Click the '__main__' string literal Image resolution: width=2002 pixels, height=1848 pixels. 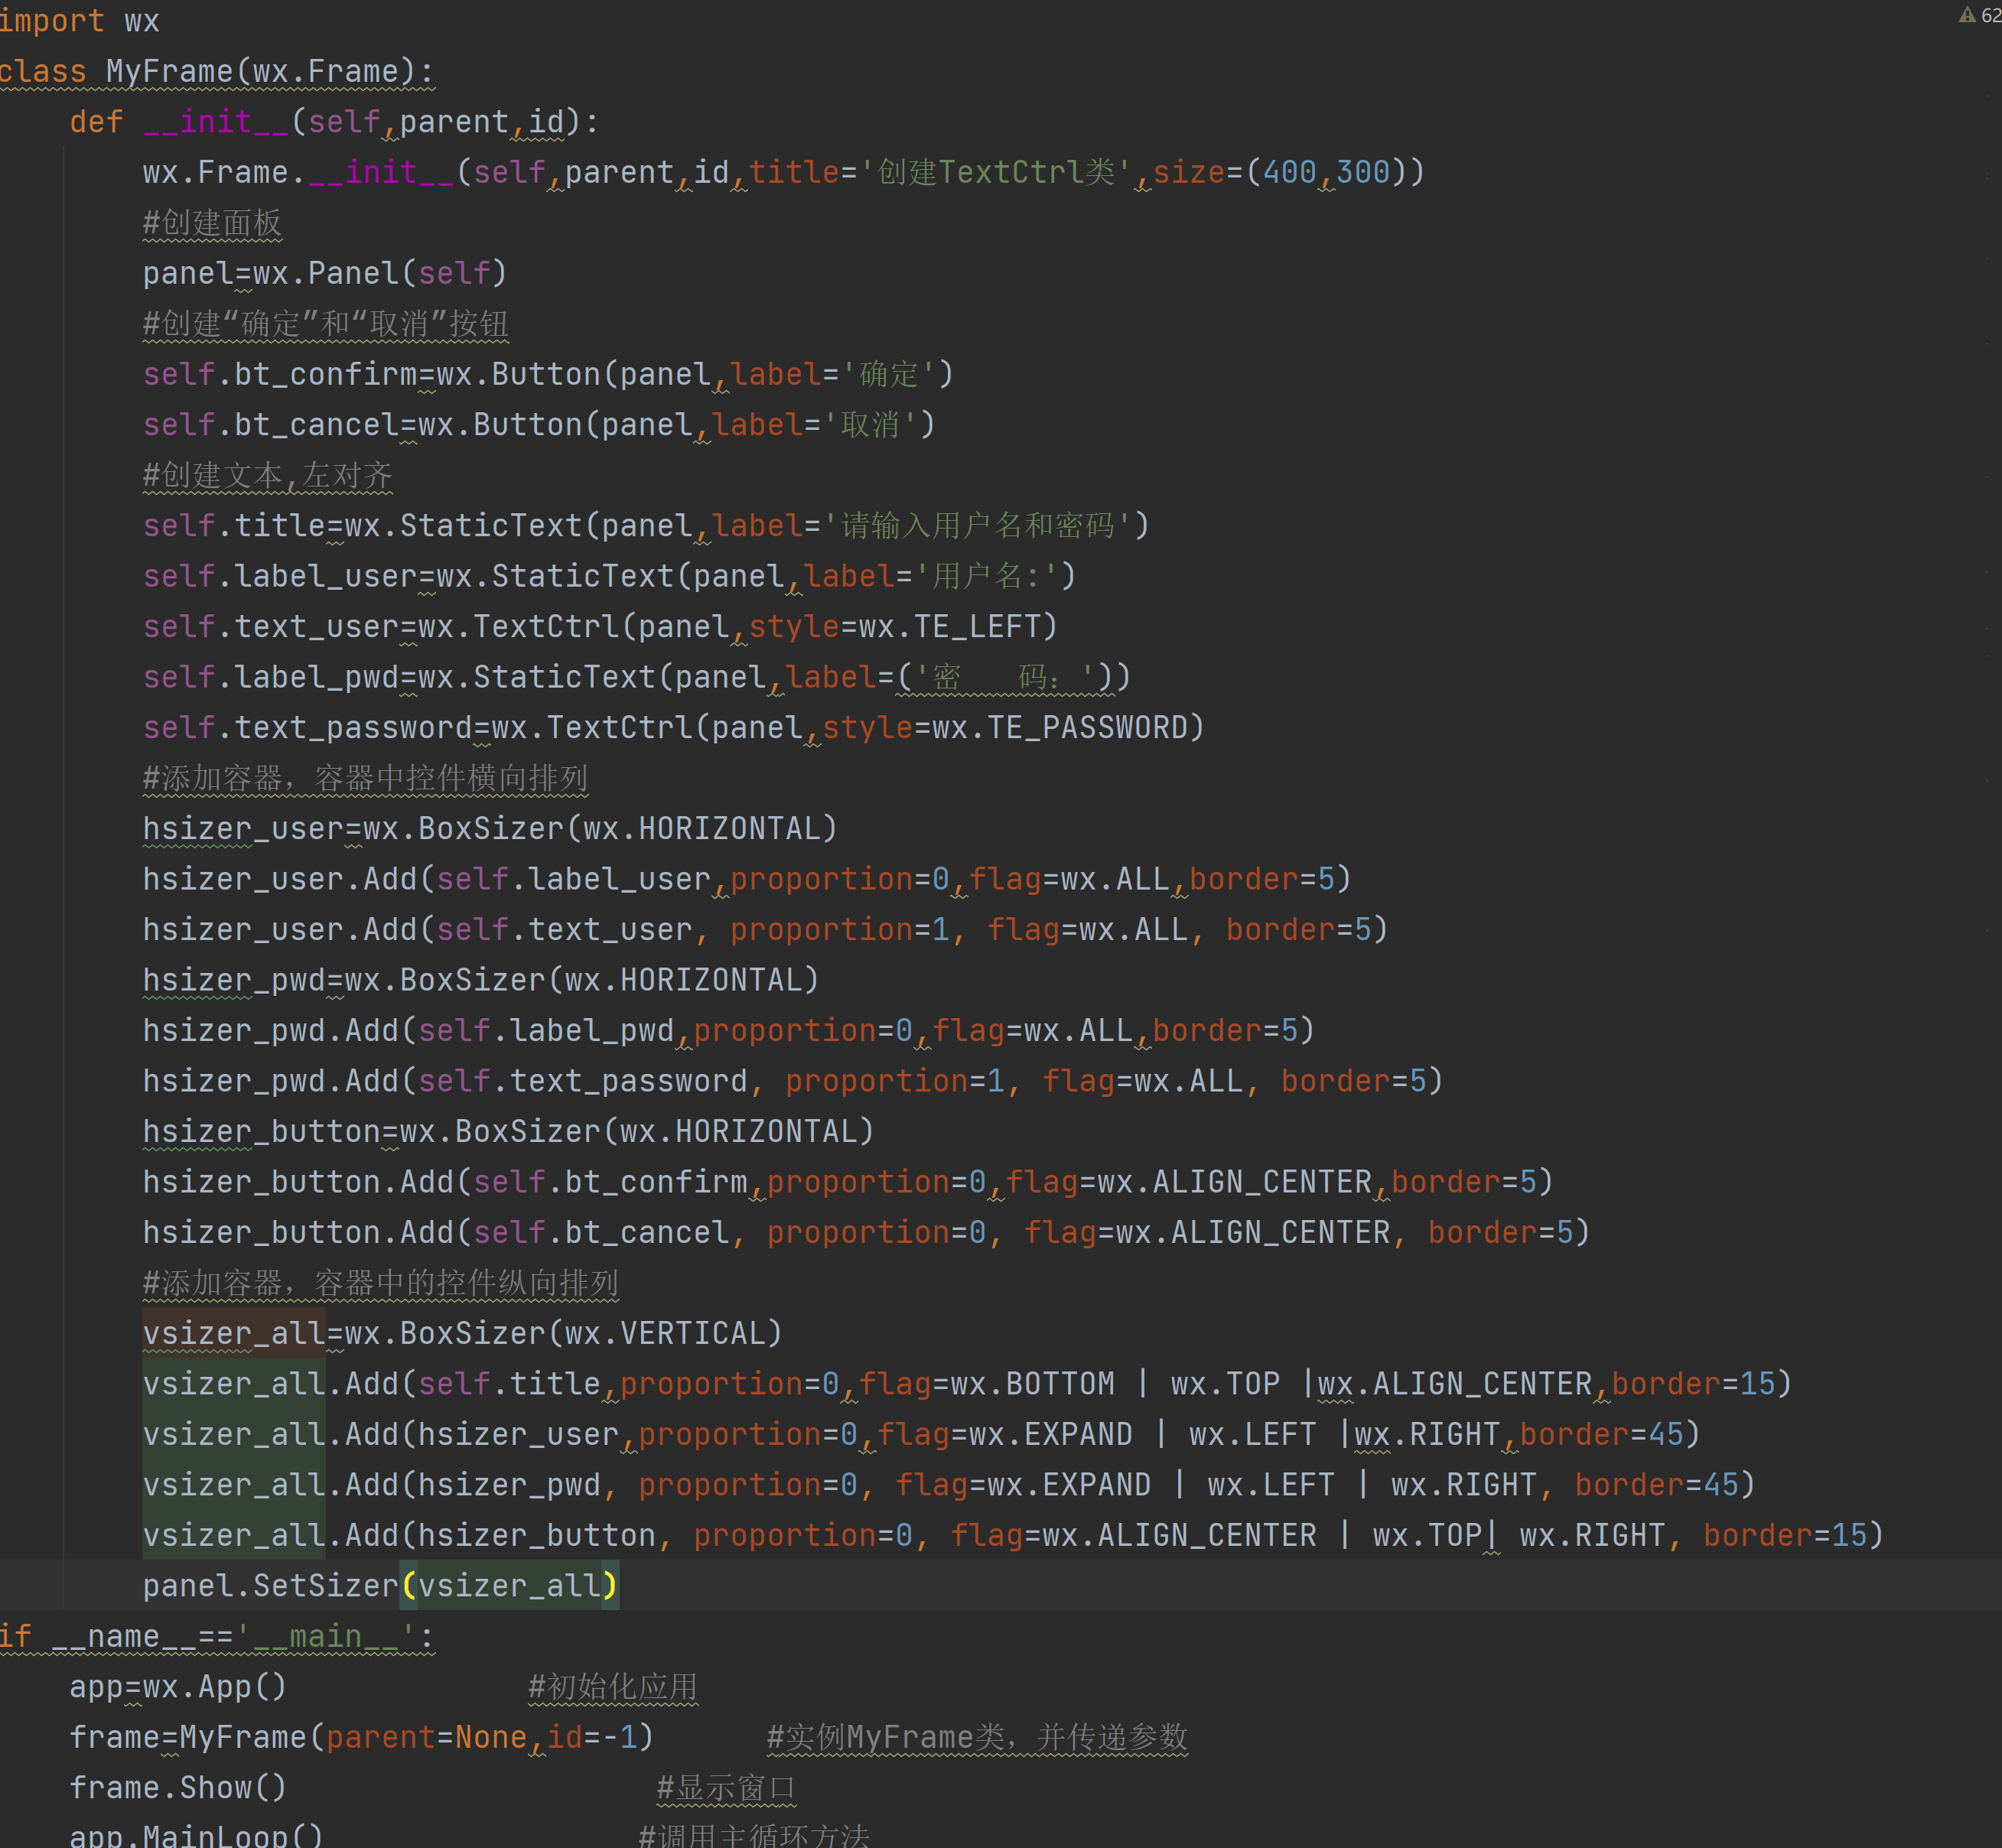click(x=325, y=1637)
